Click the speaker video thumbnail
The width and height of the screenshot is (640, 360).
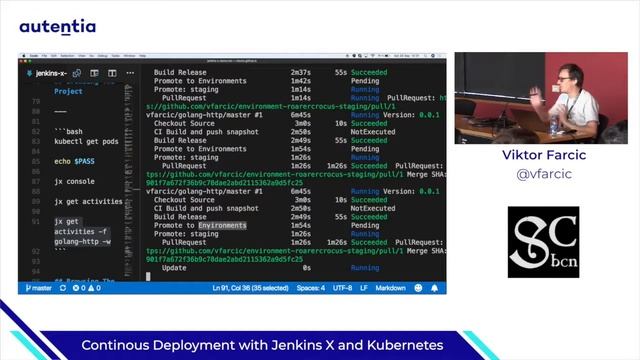click(x=541, y=98)
